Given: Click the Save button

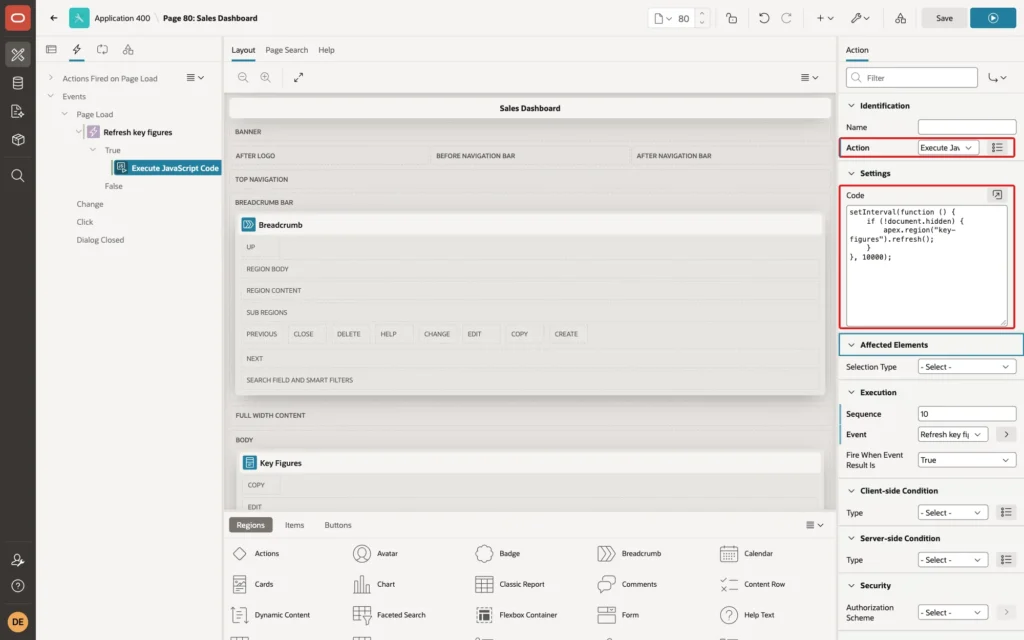Looking at the screenshot, I should tap(944, 18).
